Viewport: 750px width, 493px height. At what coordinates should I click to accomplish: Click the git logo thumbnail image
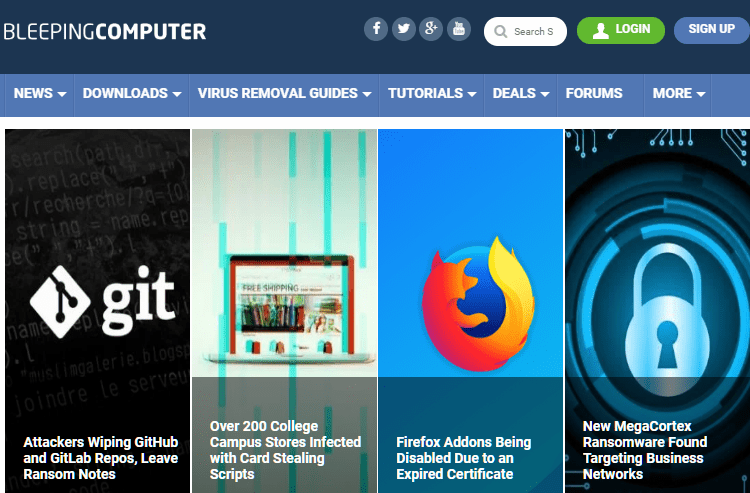(x=102, y=302)
